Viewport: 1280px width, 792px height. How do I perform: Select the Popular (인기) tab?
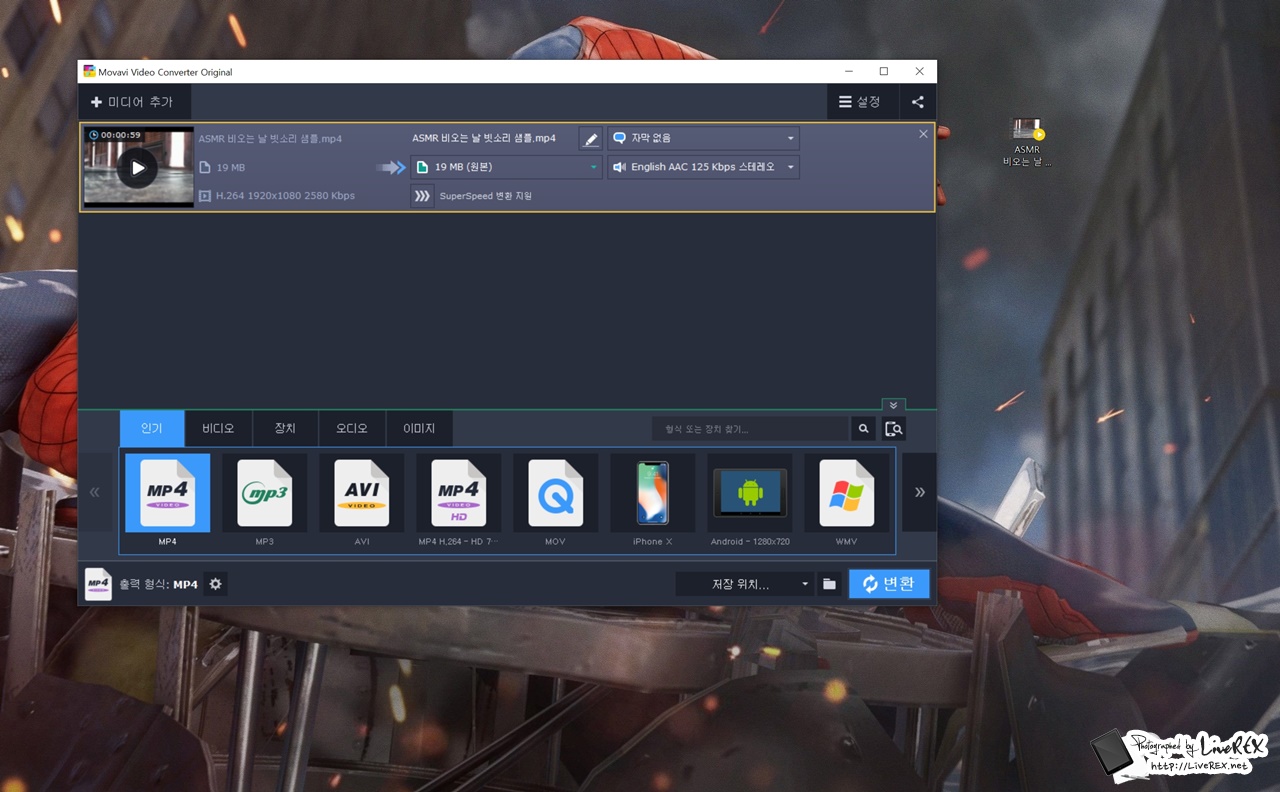[x=152, y=428]
